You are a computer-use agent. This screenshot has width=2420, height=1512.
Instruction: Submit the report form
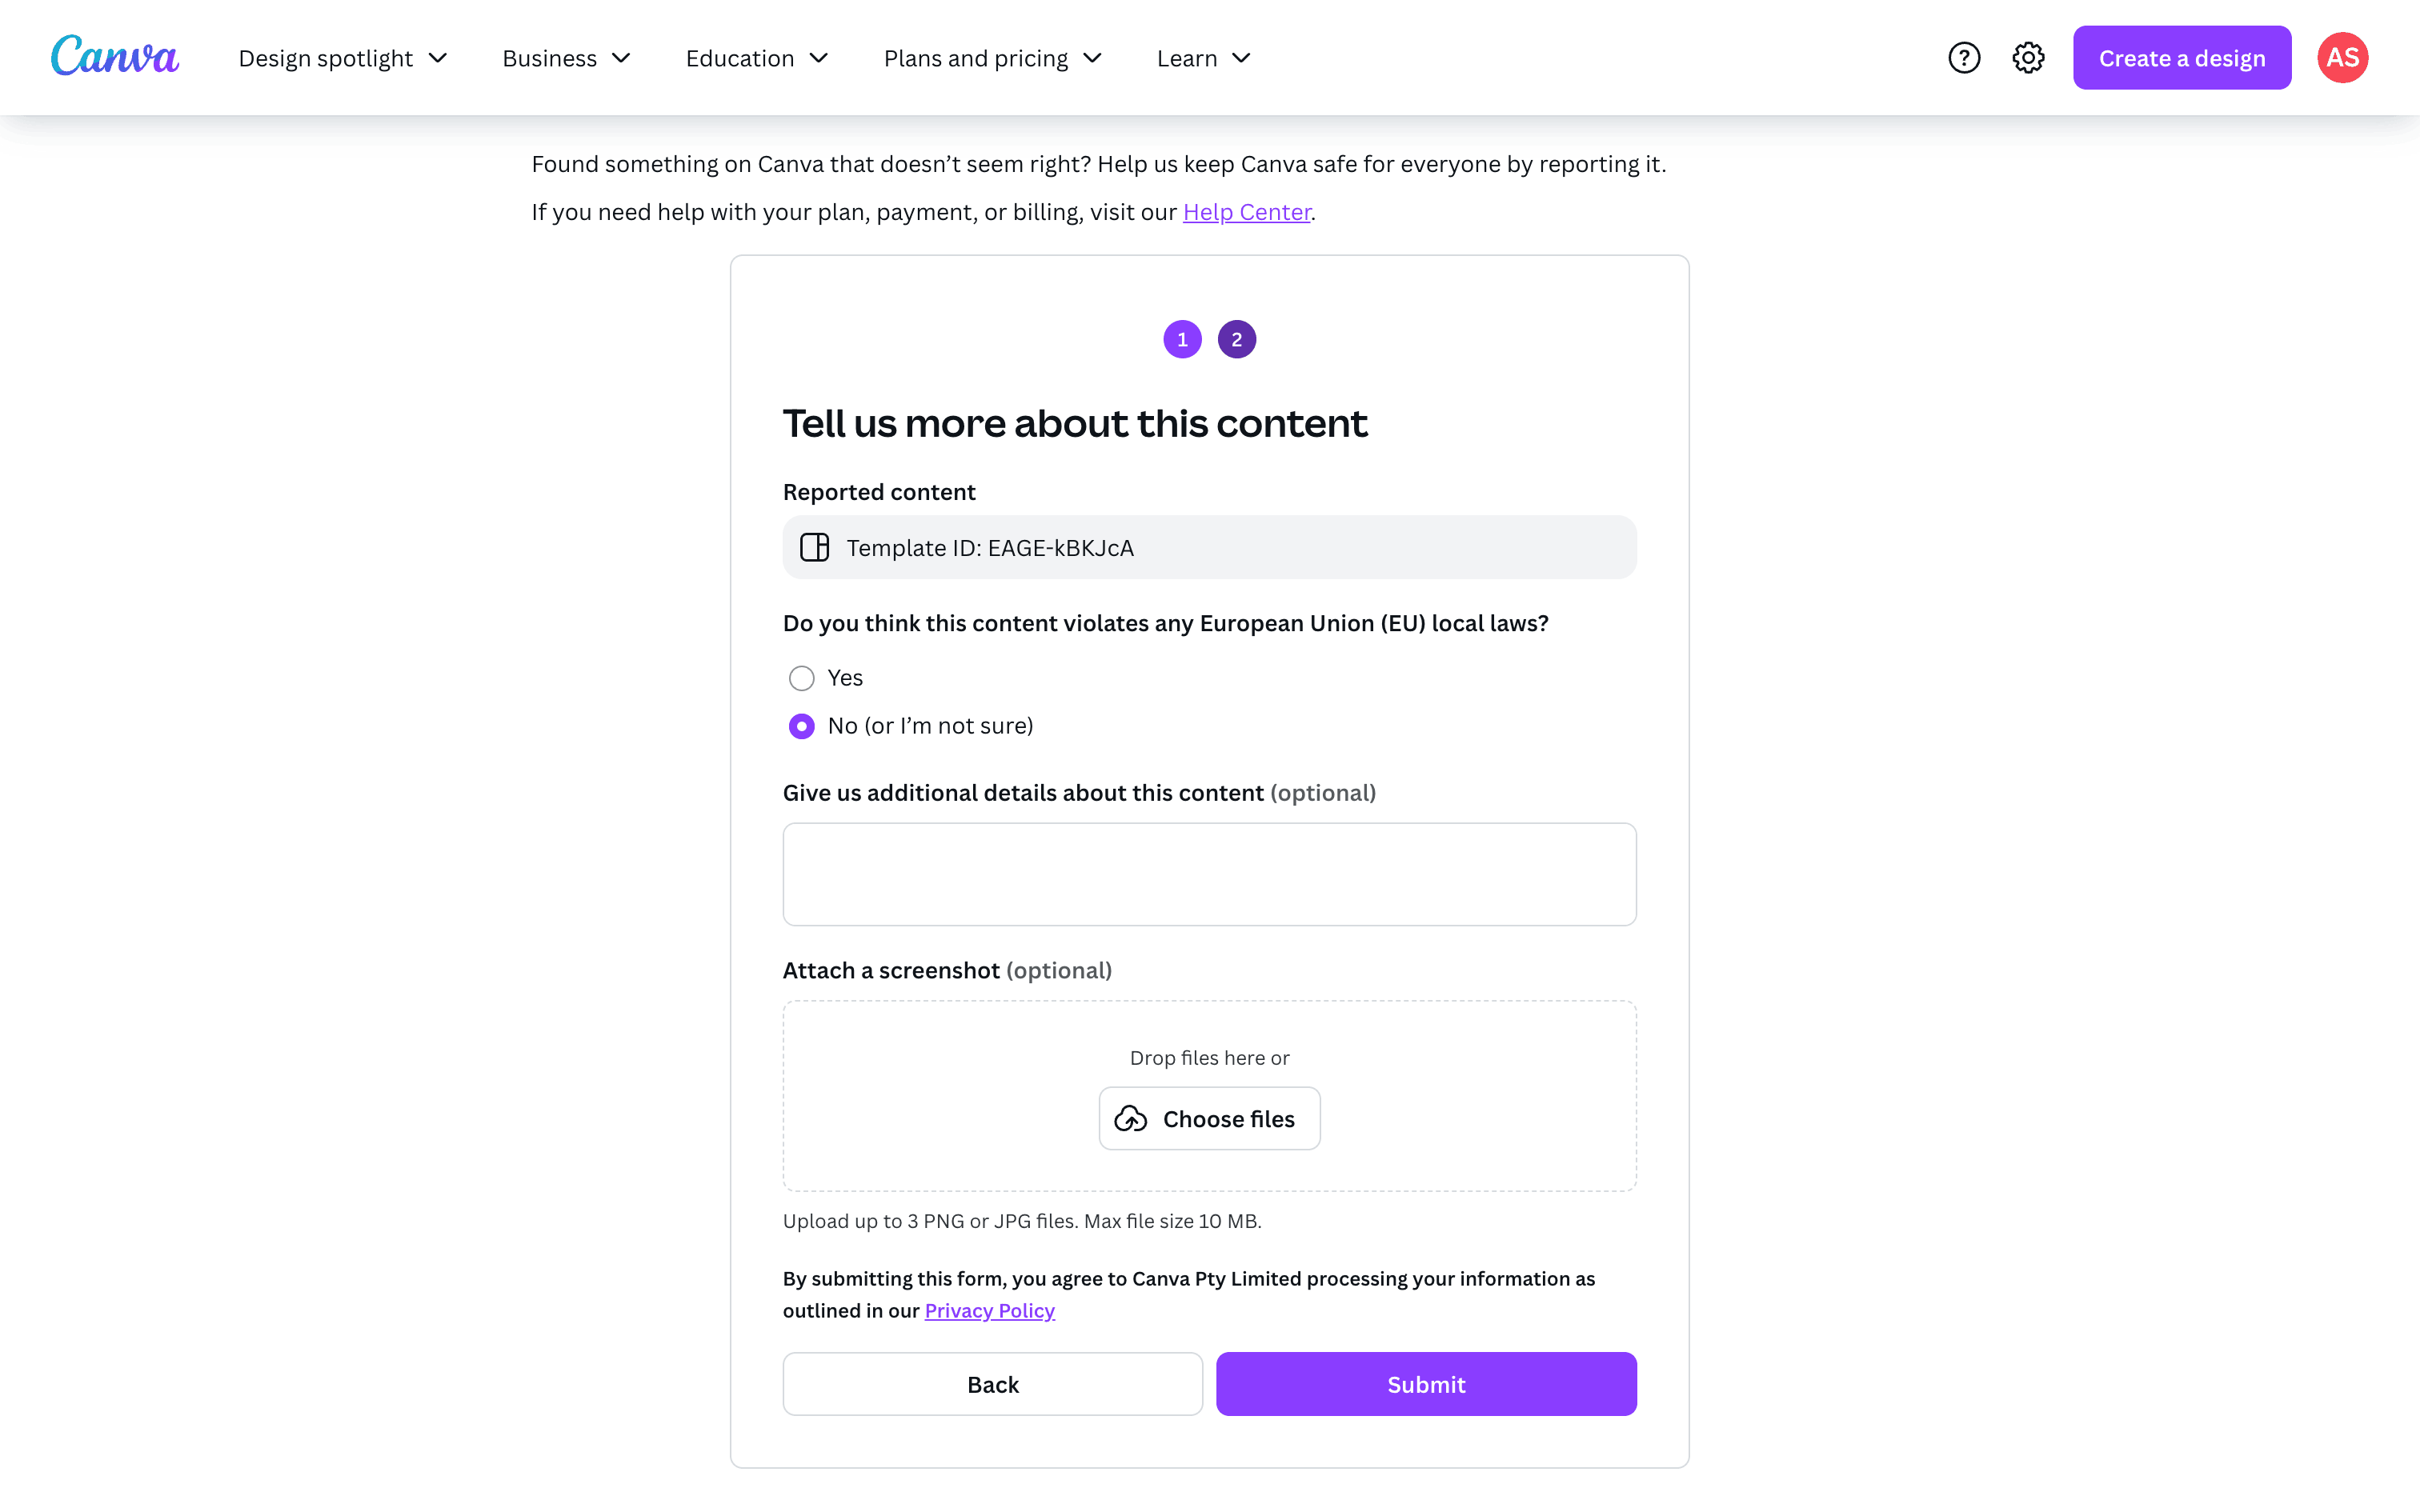click(x=1426, y=1384)
